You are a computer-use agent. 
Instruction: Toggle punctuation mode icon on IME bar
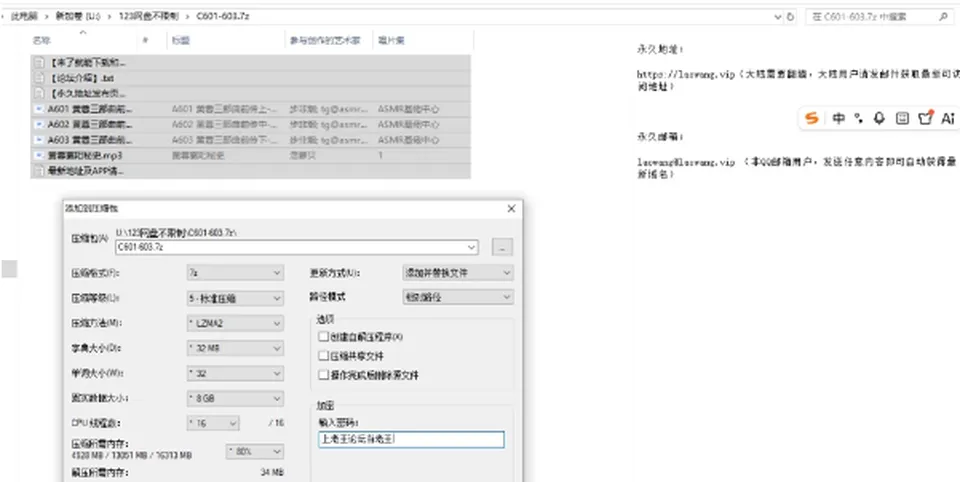pyautogui.click(x=859, y=118)
